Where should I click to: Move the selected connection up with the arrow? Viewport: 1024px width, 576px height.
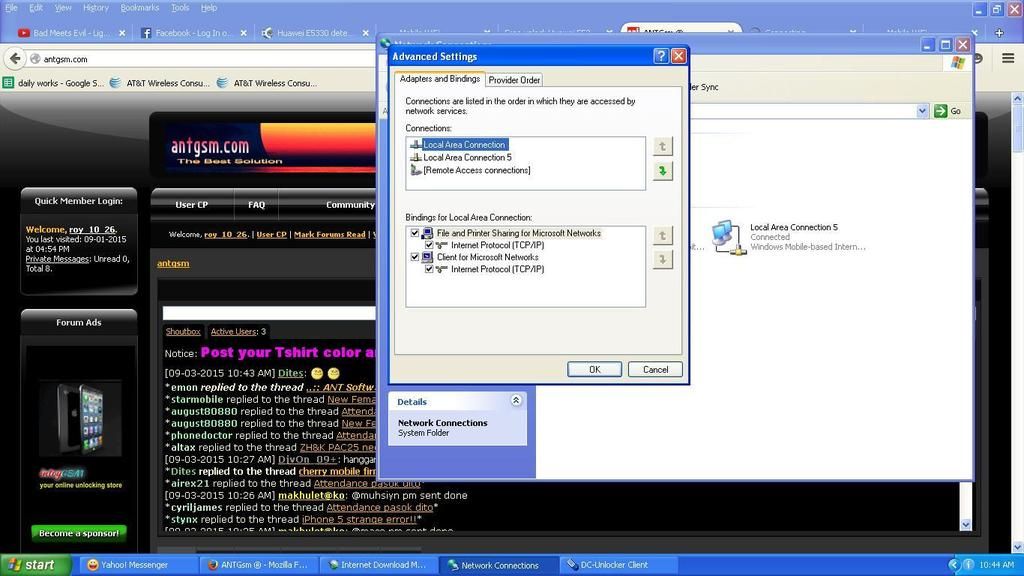tap(662, 147)
